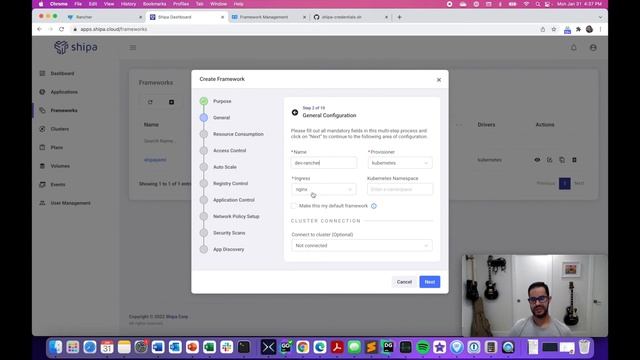Open Slack from the Dock
Viewport: 640px width, 360px height.
pyautogui.click(x=227, y=347)
